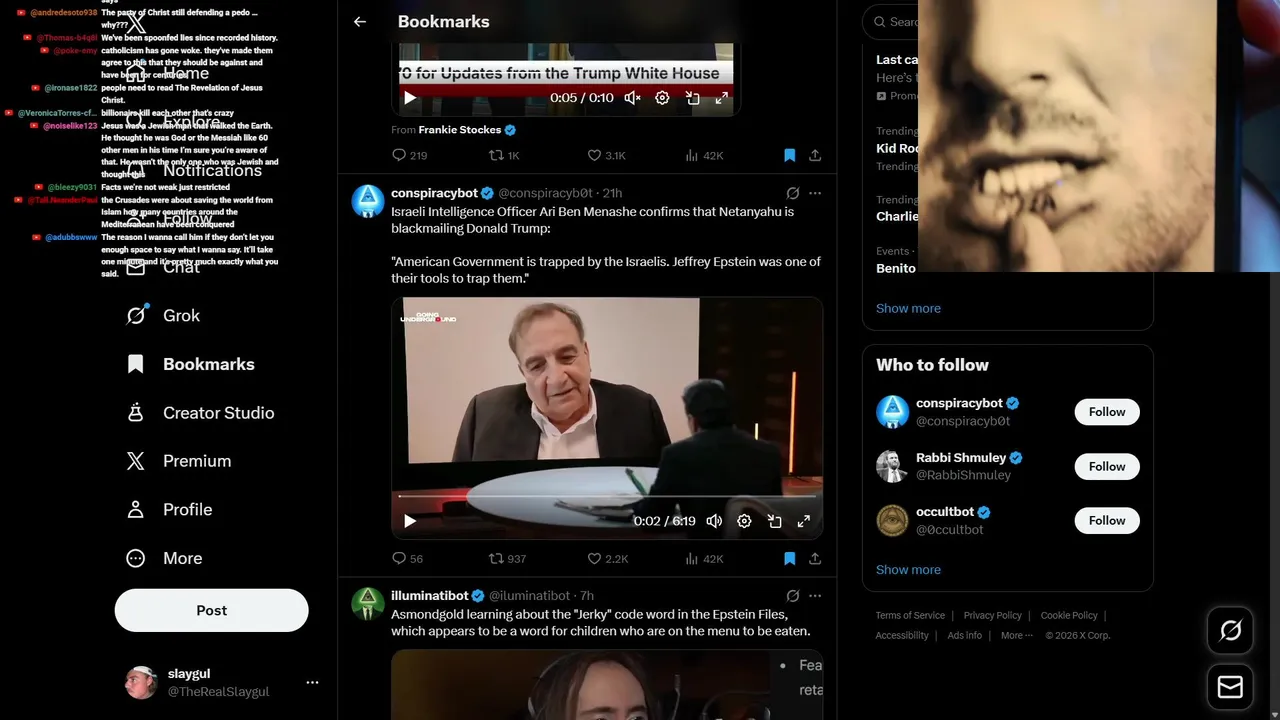
Task: Follow Rabbi Shmuley
Action: click(1107, 466)
